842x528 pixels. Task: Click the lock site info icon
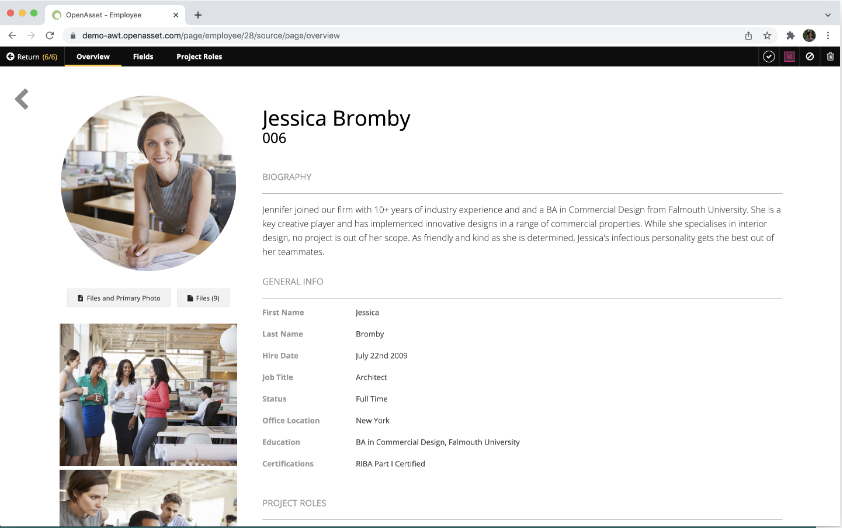(73, 35)
